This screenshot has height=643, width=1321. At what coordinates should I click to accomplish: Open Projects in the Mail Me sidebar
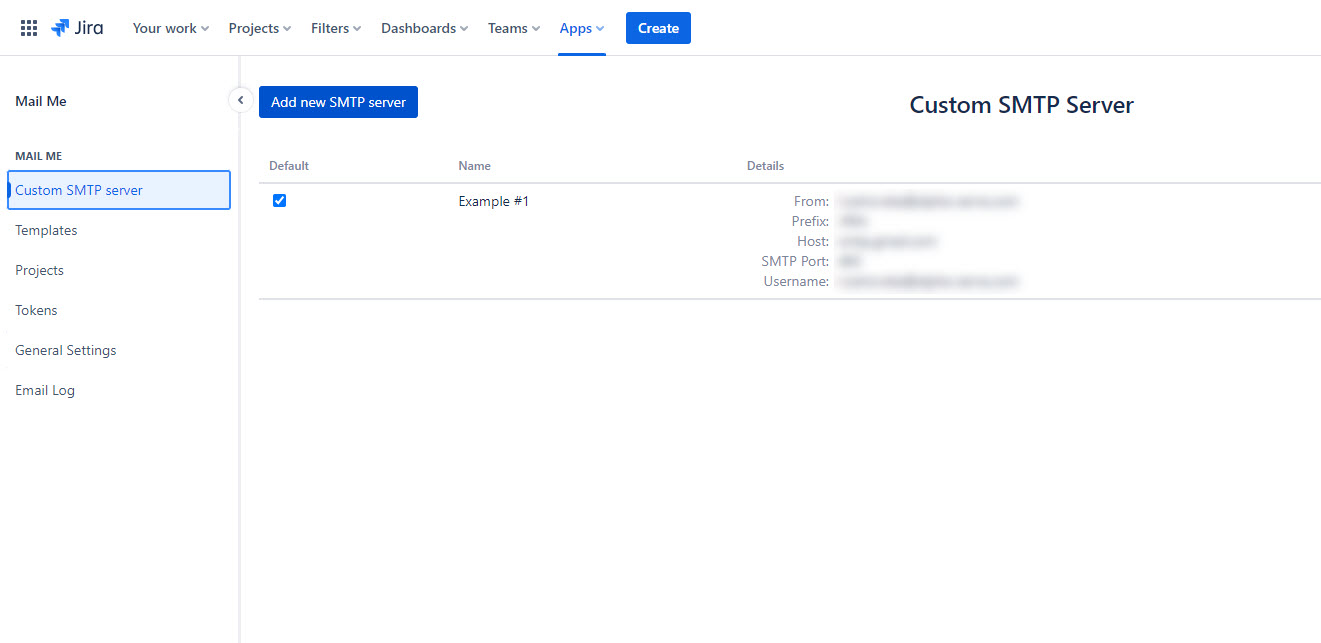click(x=39, y=270)
